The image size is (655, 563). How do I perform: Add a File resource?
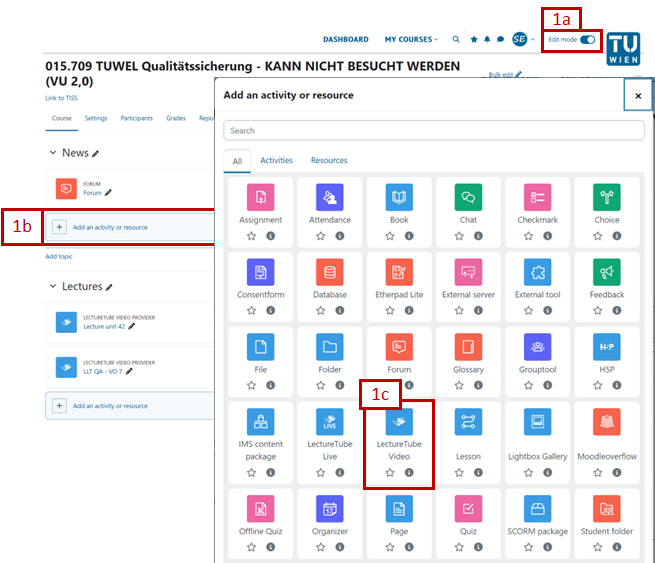coord(260,347)
